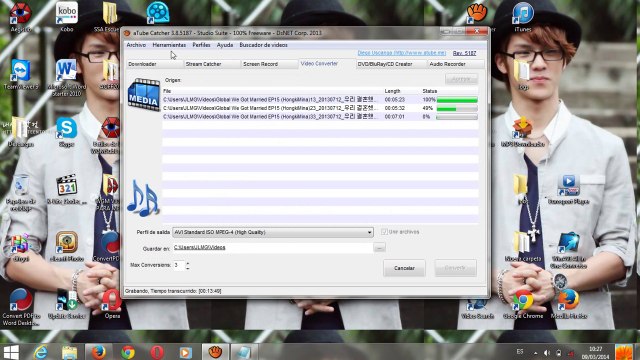Image resolution: width=640 pixels, height=360 pixels.
Task: Click the Diego Uscanga atube.me link
Action: pos(402,53)
